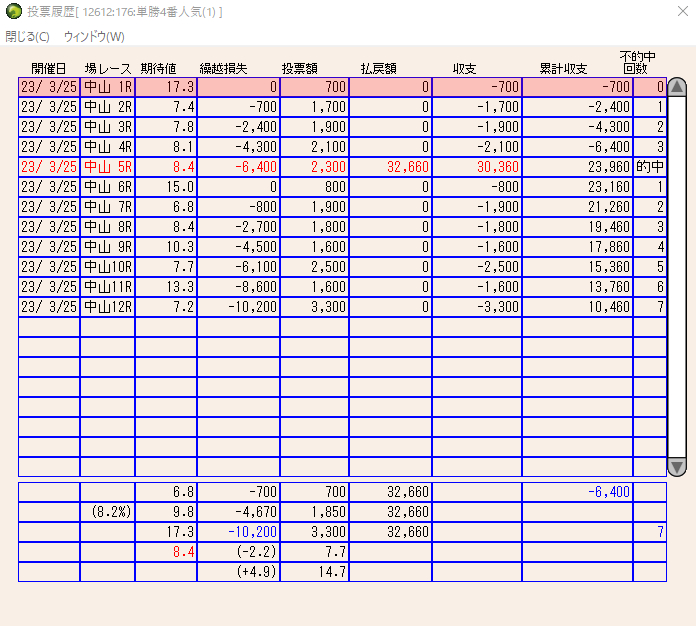Click balance -2,500 in 10R row
Image resolution: width=696 pixels, height=626 pixels.
477,267
